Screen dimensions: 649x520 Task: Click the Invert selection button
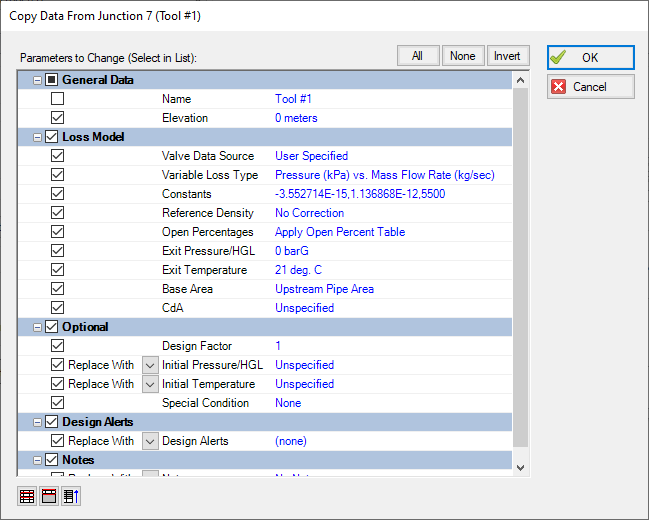pyautogui.click(x=507, y=56)
